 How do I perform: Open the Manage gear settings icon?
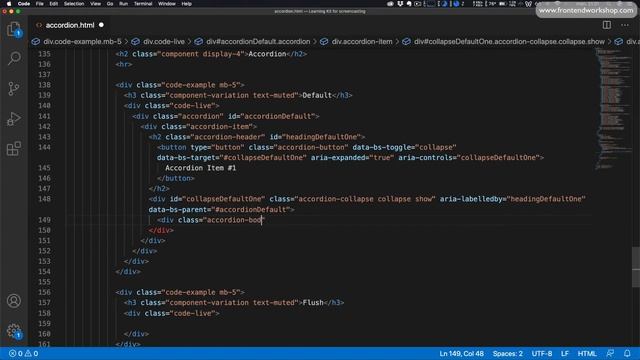pyautogui.click(x=14, y=331)
